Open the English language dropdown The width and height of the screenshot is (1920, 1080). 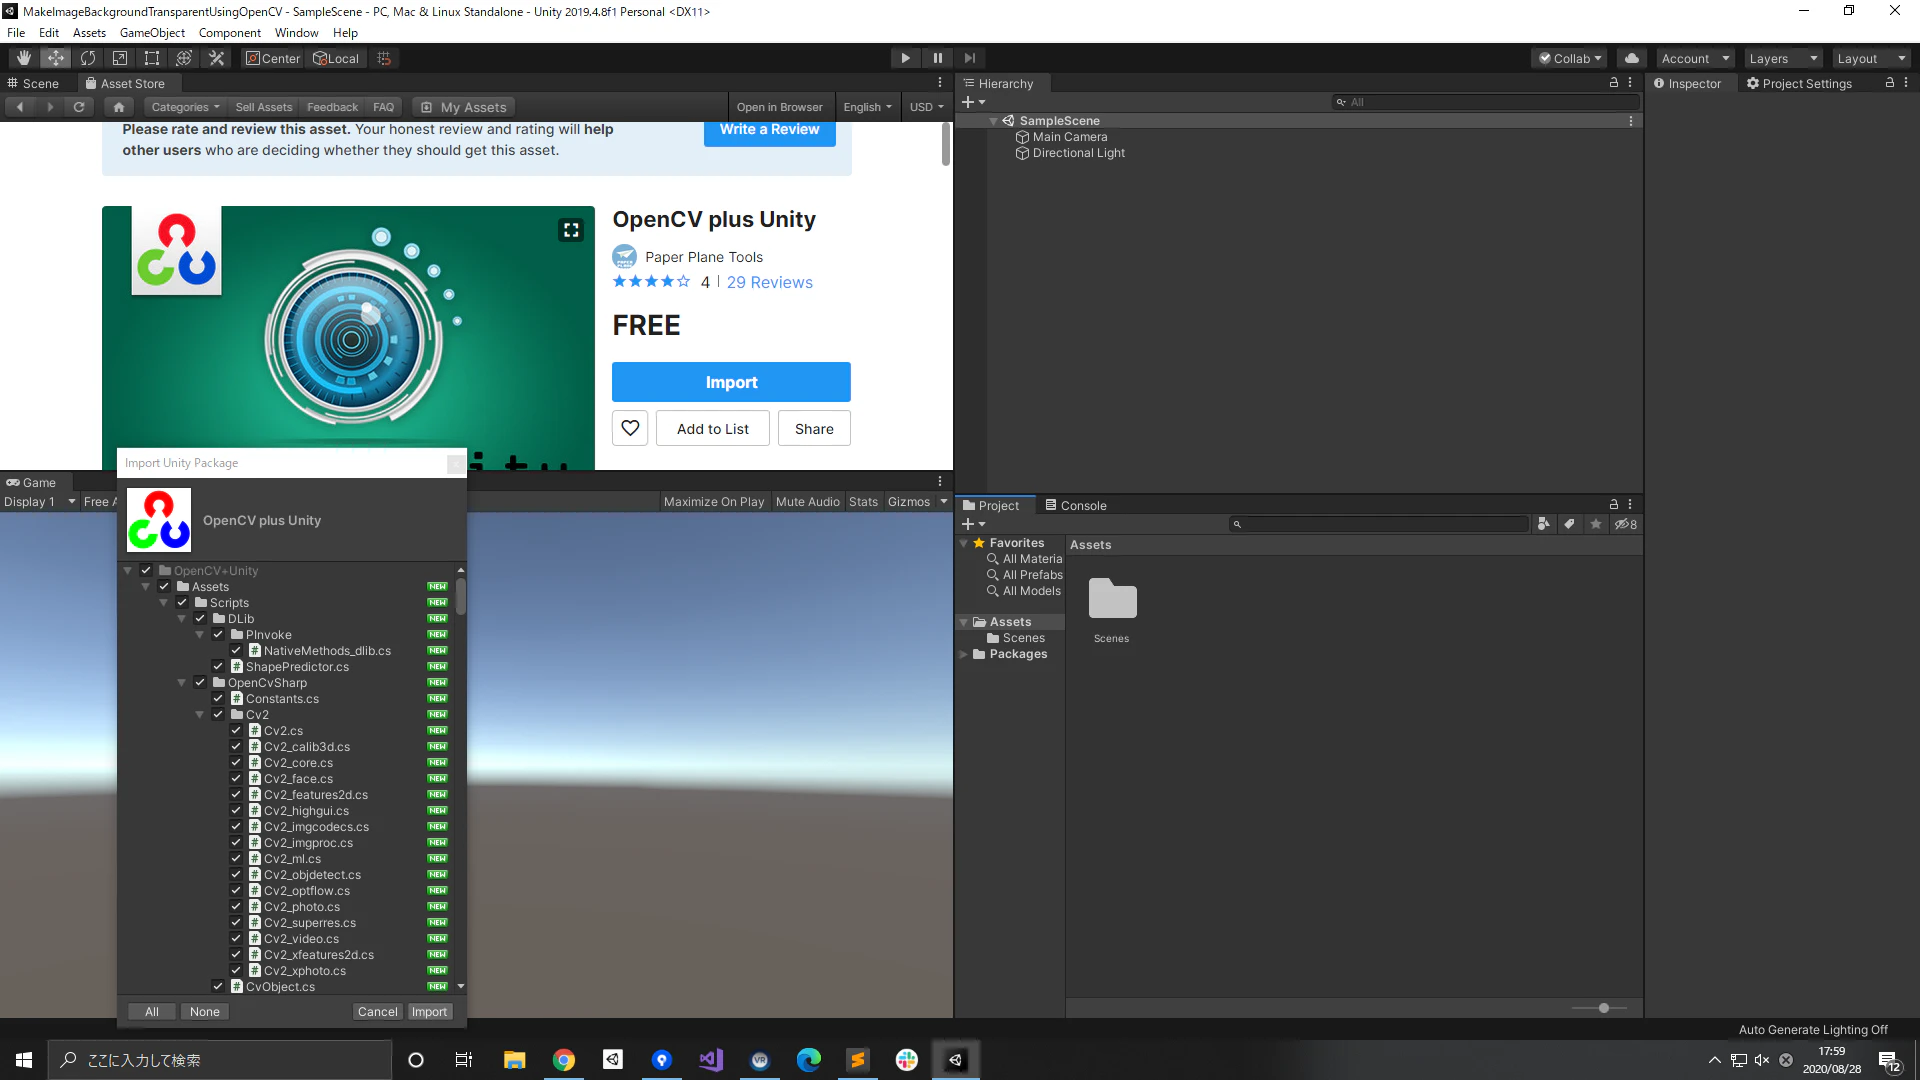(867, 107)
